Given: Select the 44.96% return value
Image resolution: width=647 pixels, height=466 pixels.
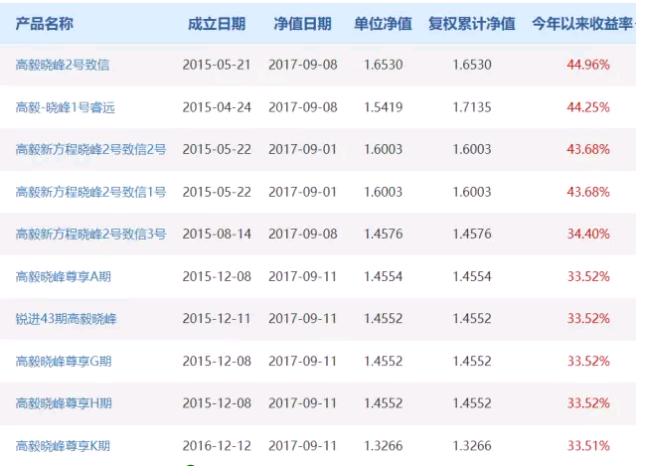Looking at the screenshot, I should click(x=588, y=65).
